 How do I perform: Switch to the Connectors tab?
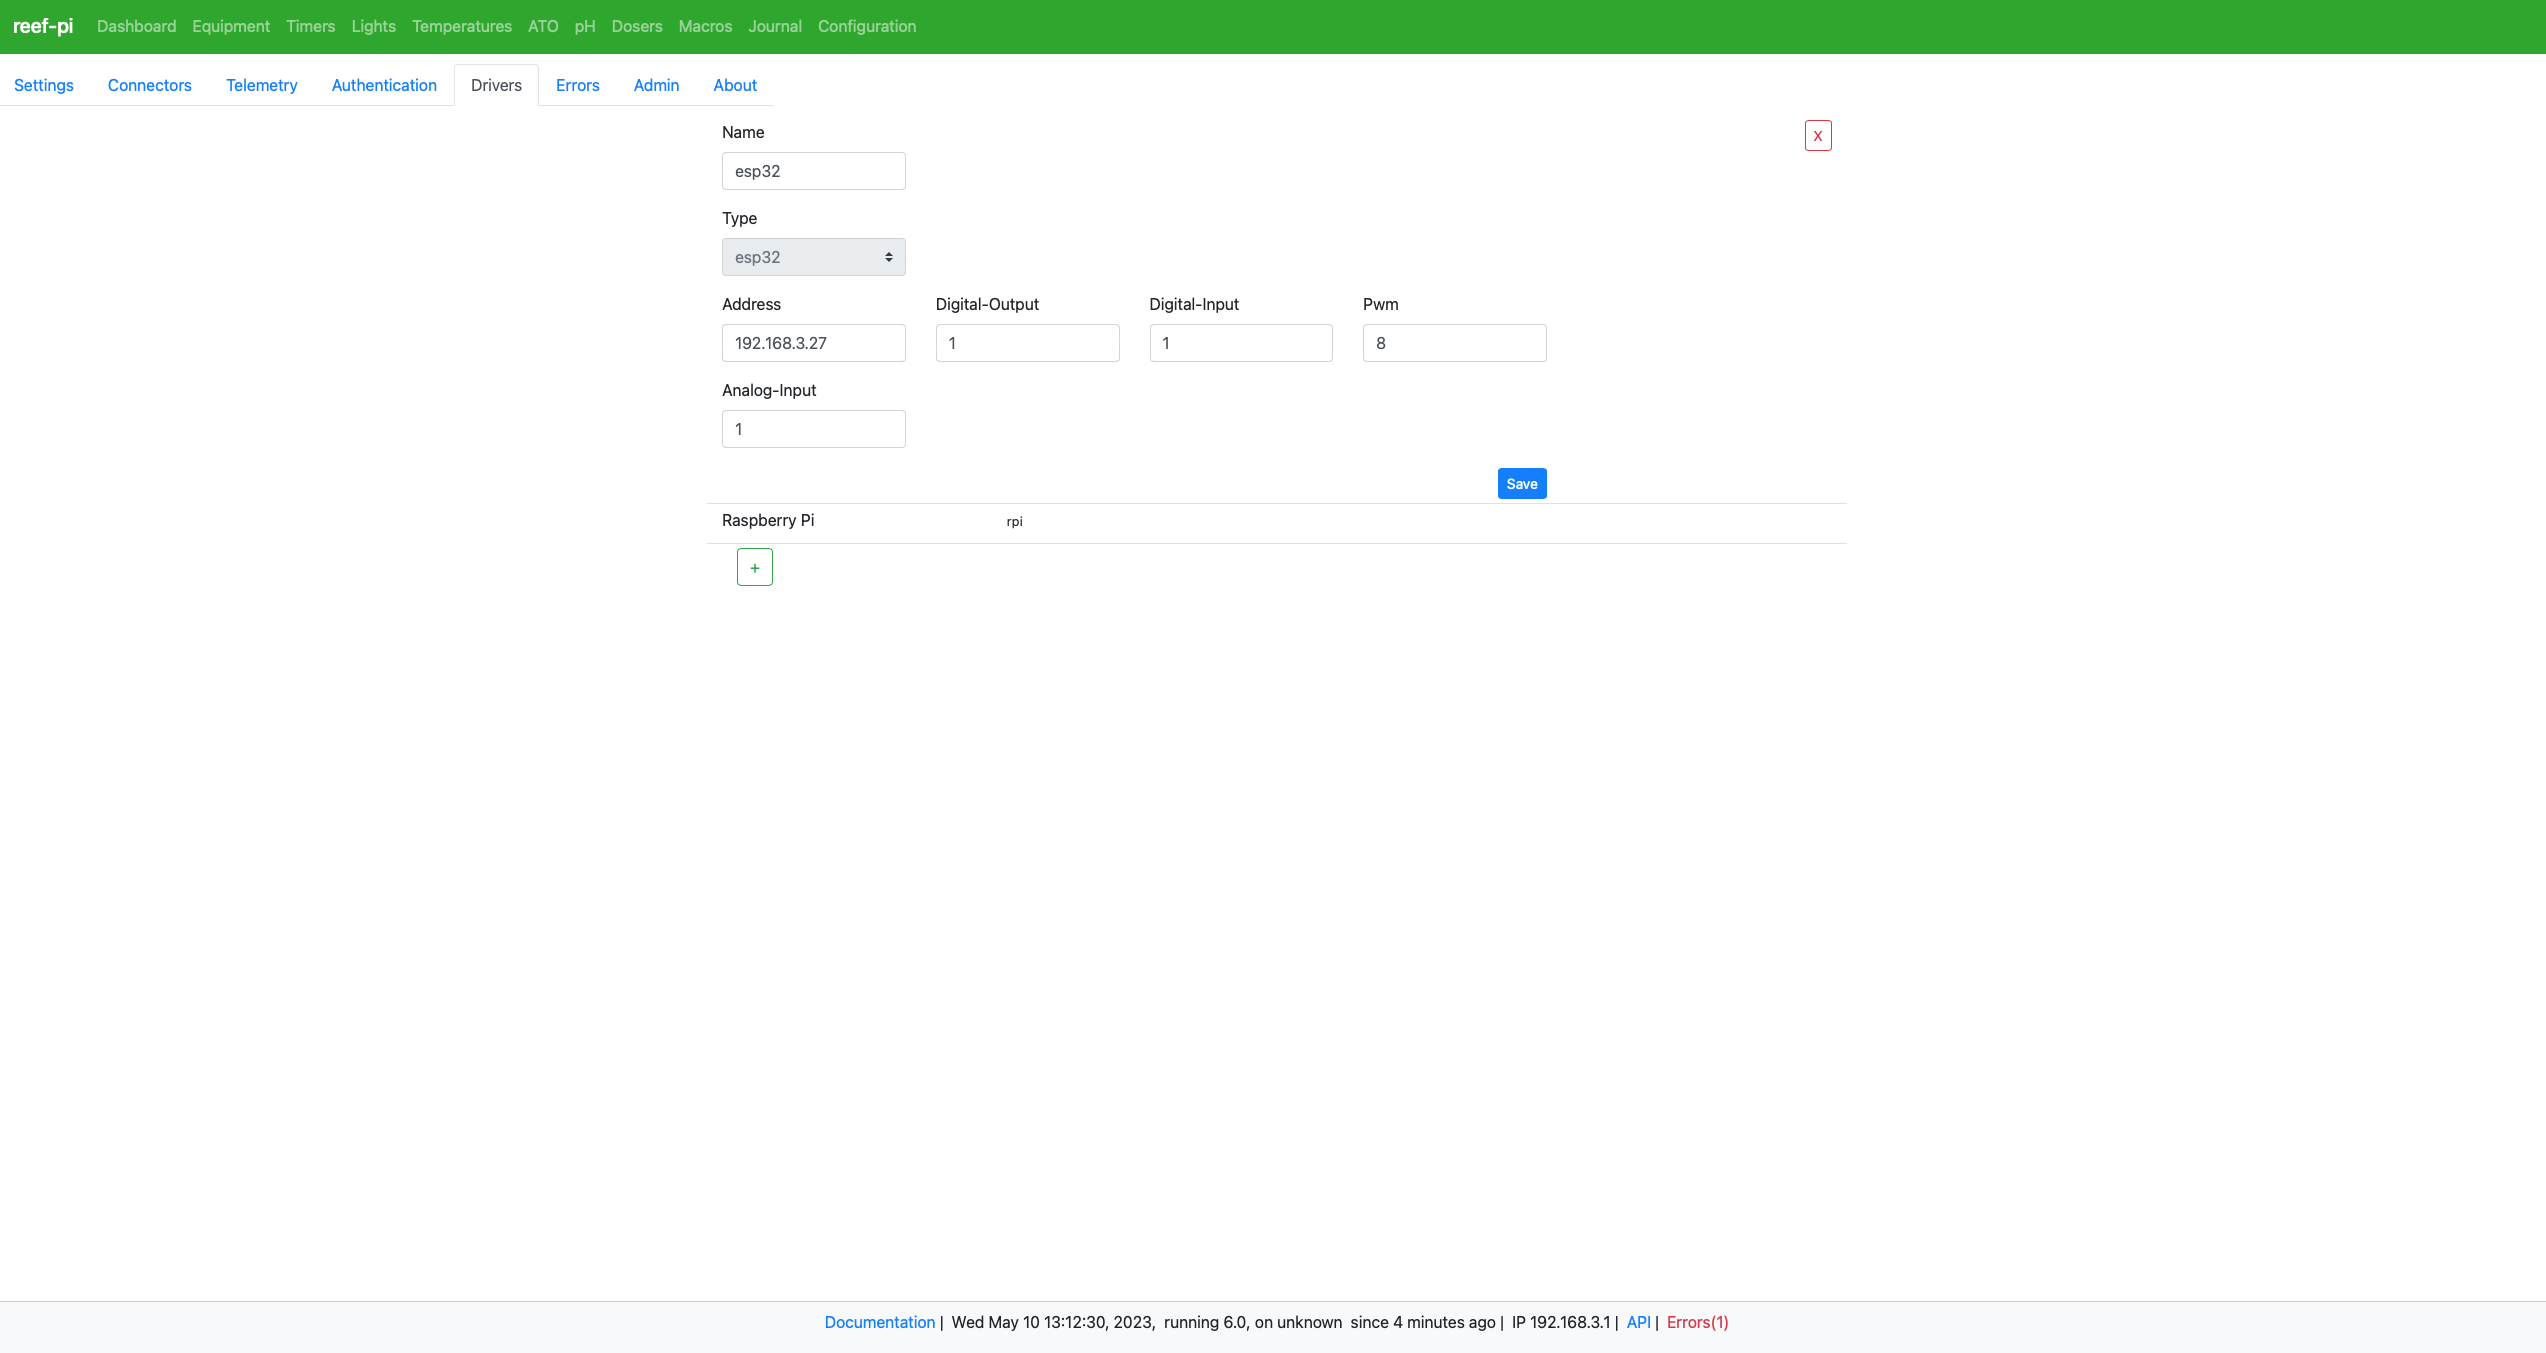click(x=150, y=85)
